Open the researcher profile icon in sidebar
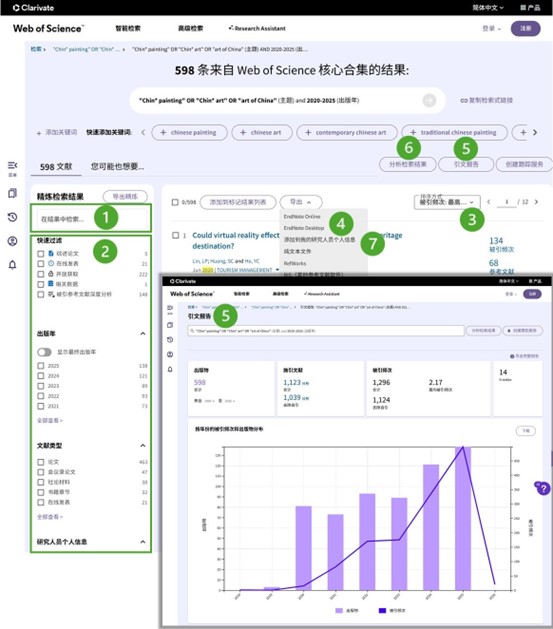The width and height of the screenshot is (553, 629). click(12, 241)
